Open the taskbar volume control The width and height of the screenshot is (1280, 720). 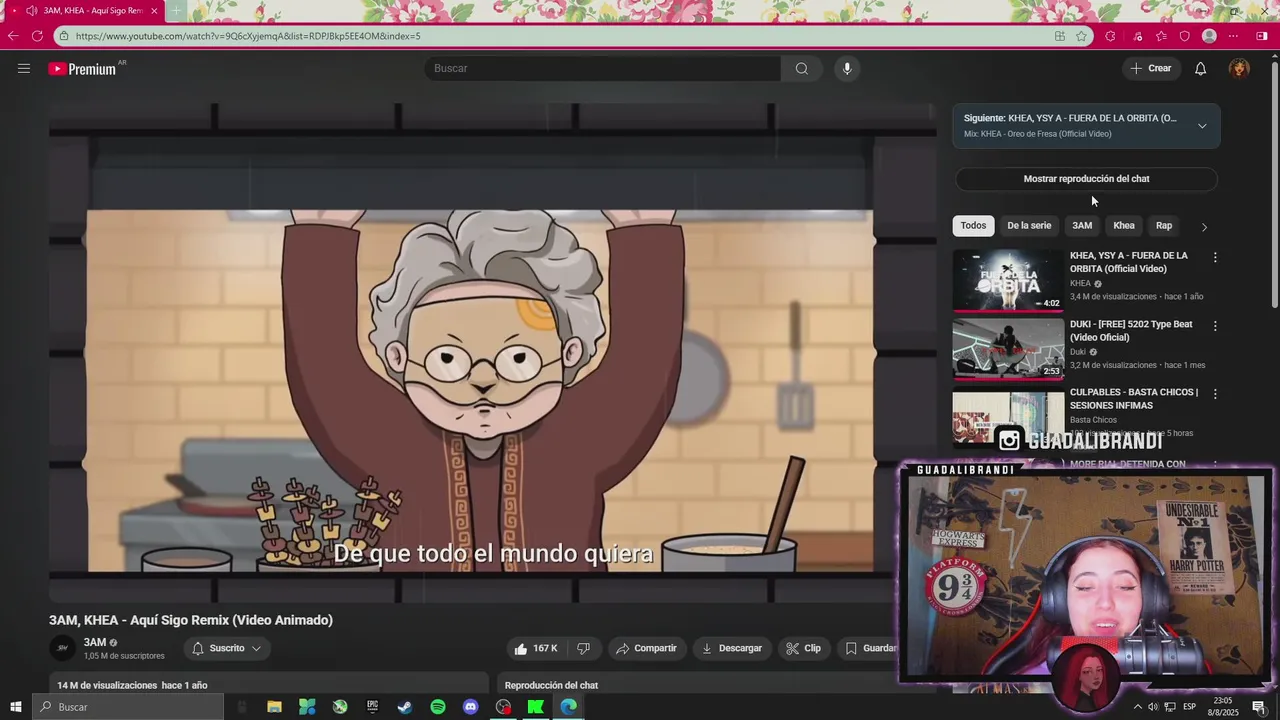tap(1153, 707)
